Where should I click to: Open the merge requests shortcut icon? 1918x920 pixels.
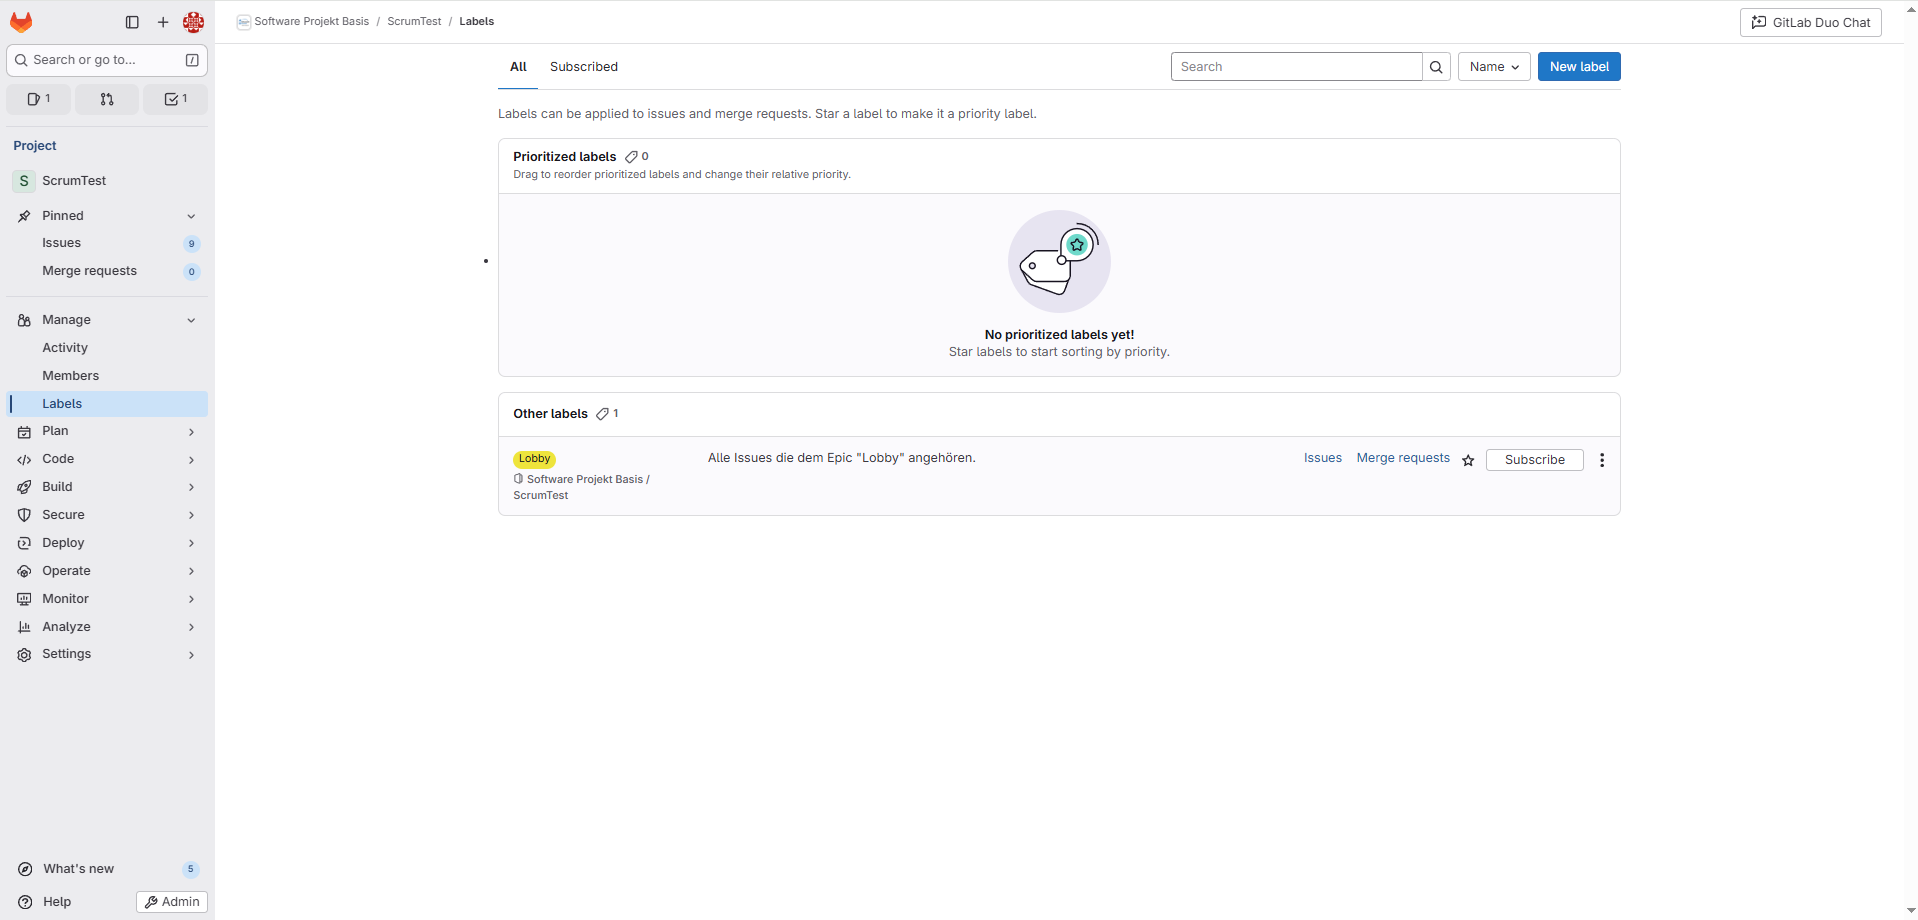(107, 99)
